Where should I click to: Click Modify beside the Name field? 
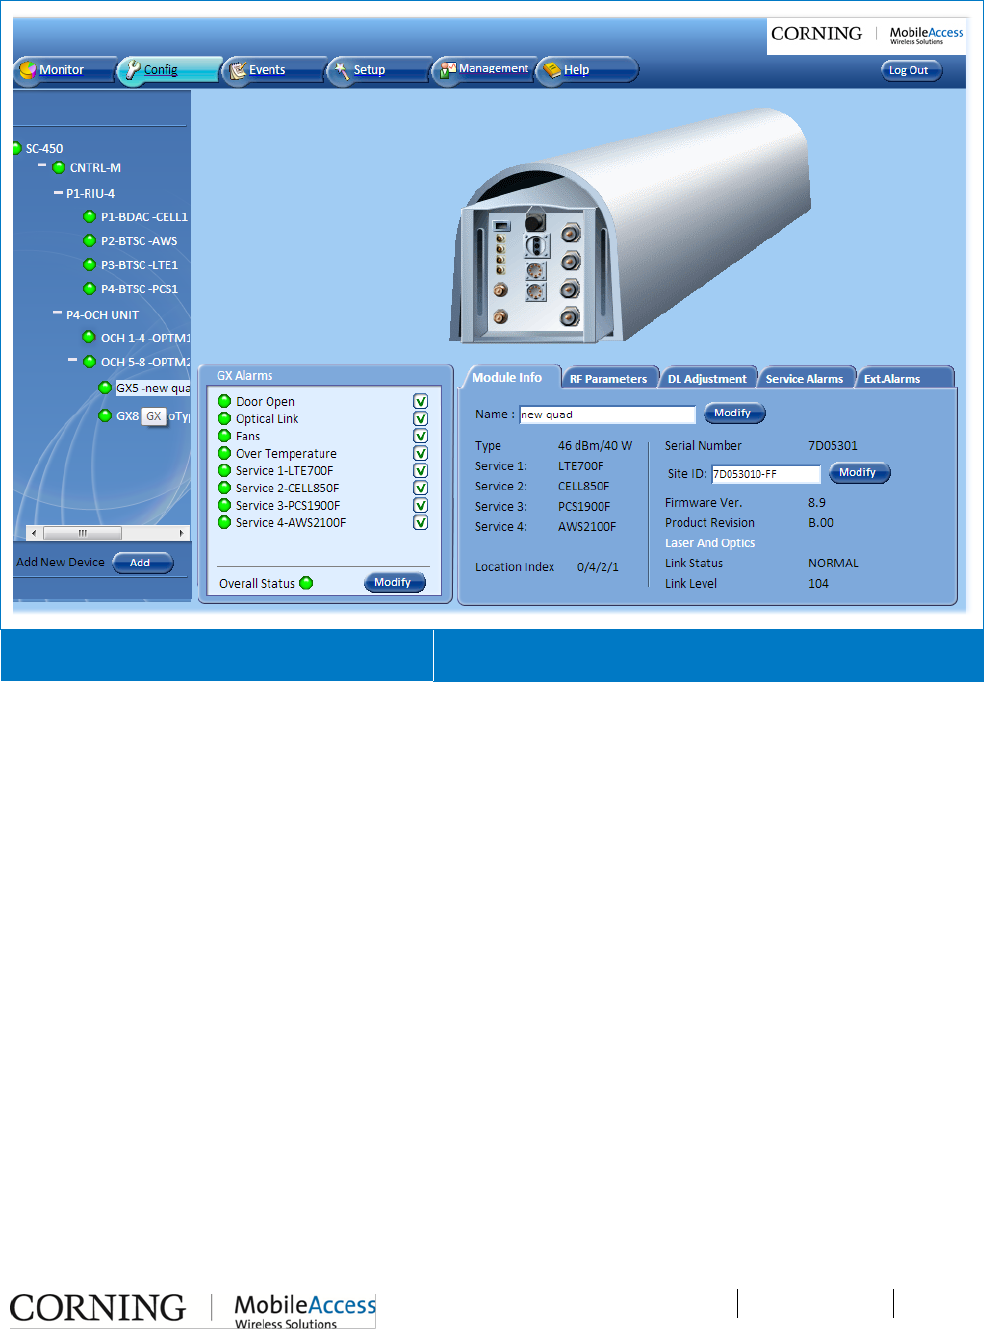[734, 413]
